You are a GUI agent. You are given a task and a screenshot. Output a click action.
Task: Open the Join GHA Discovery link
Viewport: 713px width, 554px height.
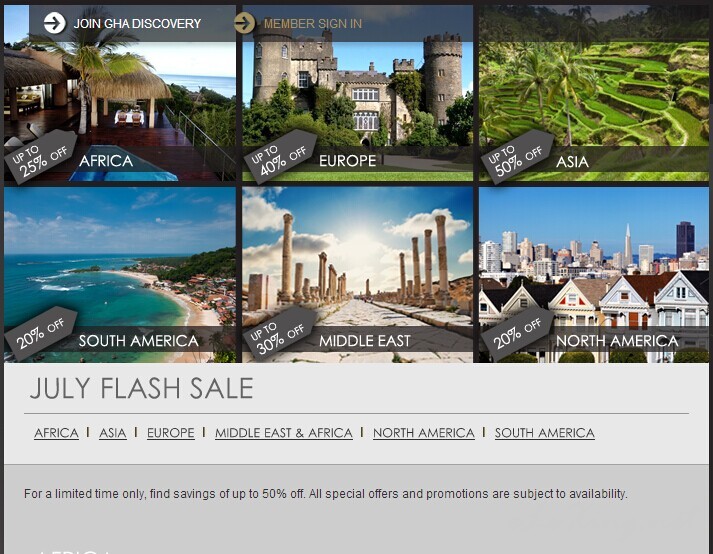pyautogui.click(x=137, y=24)
